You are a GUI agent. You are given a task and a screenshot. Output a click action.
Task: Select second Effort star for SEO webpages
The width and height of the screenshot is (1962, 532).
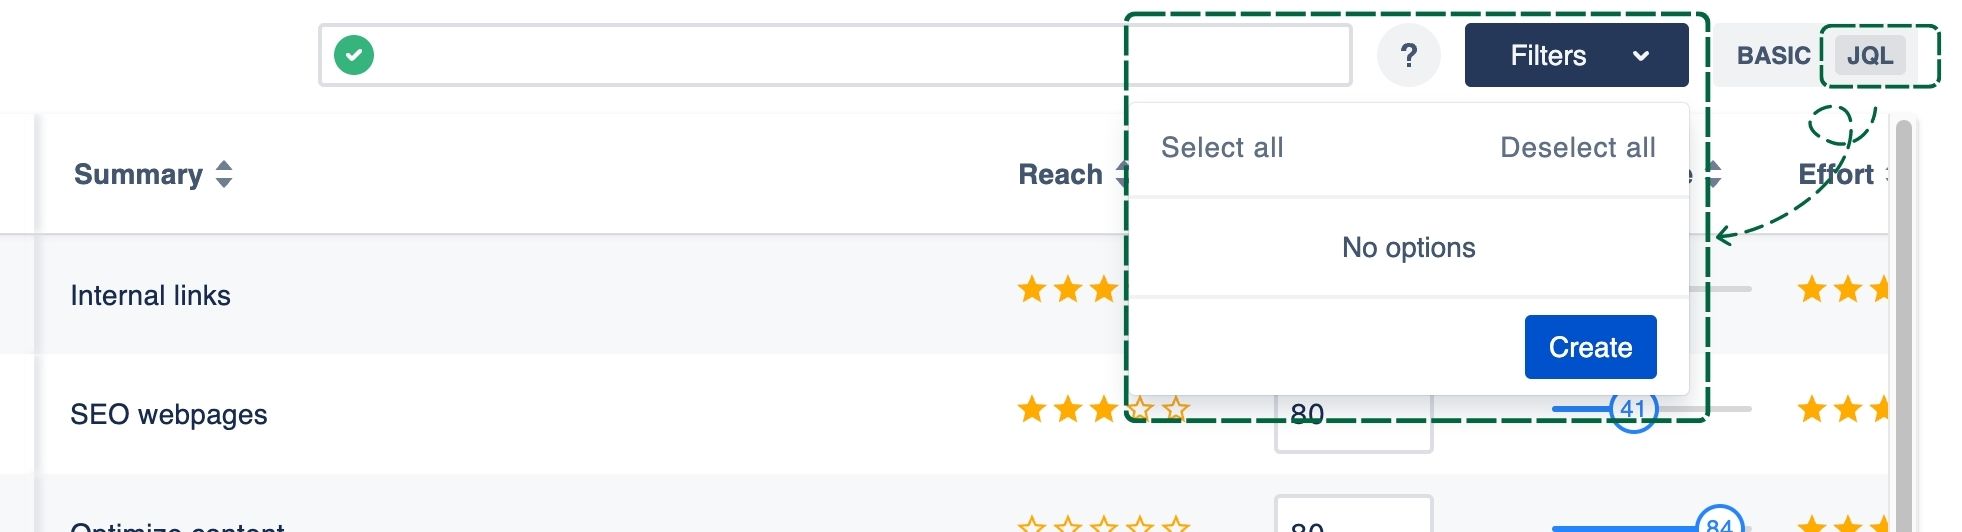click(1847, 409)
